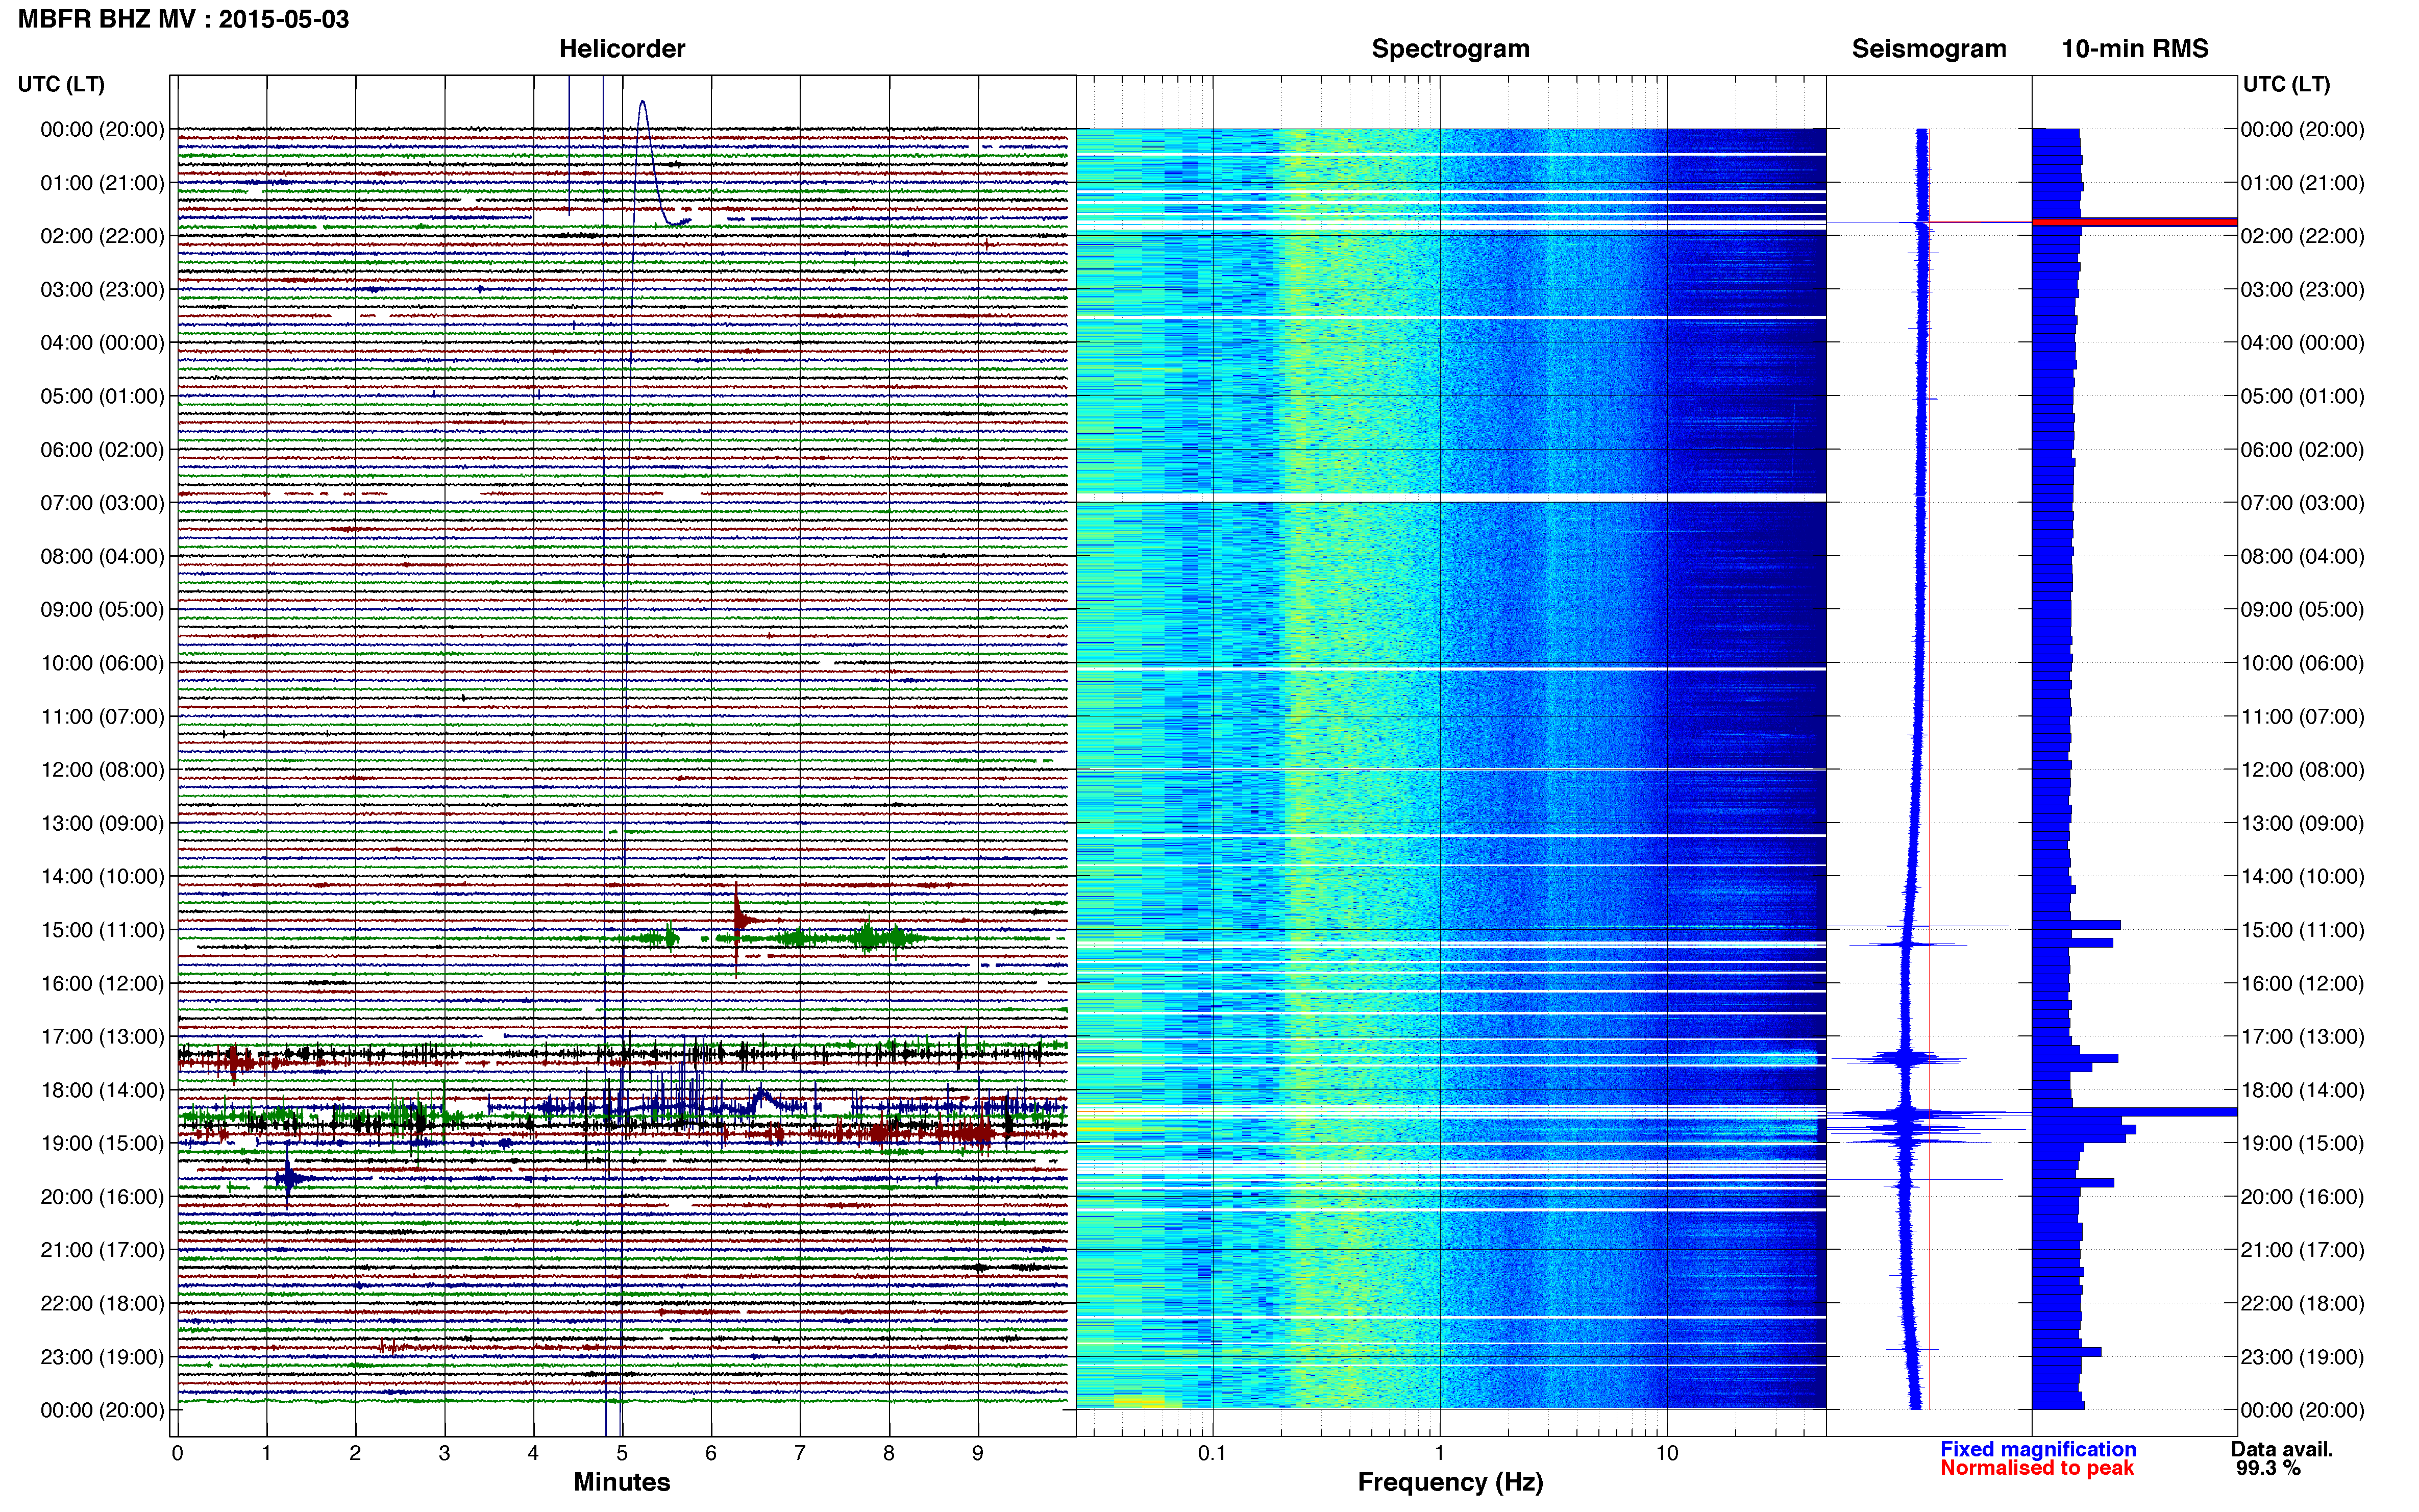This screenshot has width=2419, height=1512.
Task: Click left time label '02:00 (22:00)'
Action: [102, 236]
